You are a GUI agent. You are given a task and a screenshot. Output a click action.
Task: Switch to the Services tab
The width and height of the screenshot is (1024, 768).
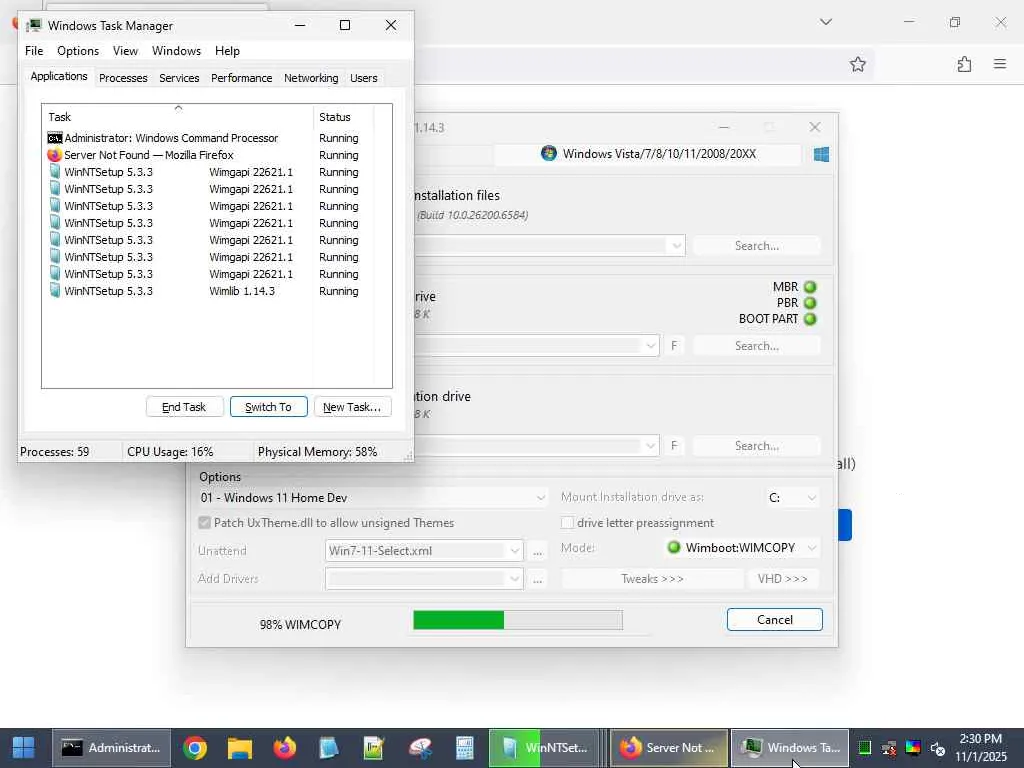[179, 78]
